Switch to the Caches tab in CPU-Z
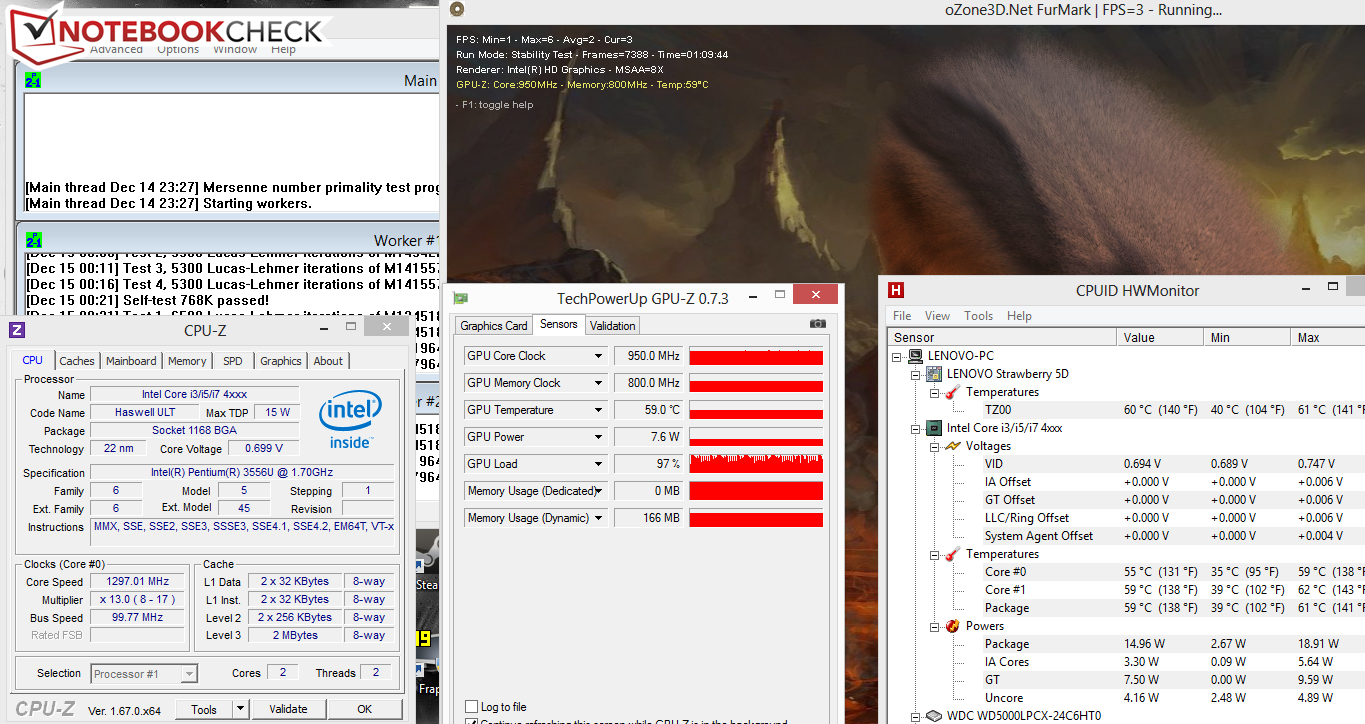This screenshot has height=724, width=1365. (x=77, y=361)
